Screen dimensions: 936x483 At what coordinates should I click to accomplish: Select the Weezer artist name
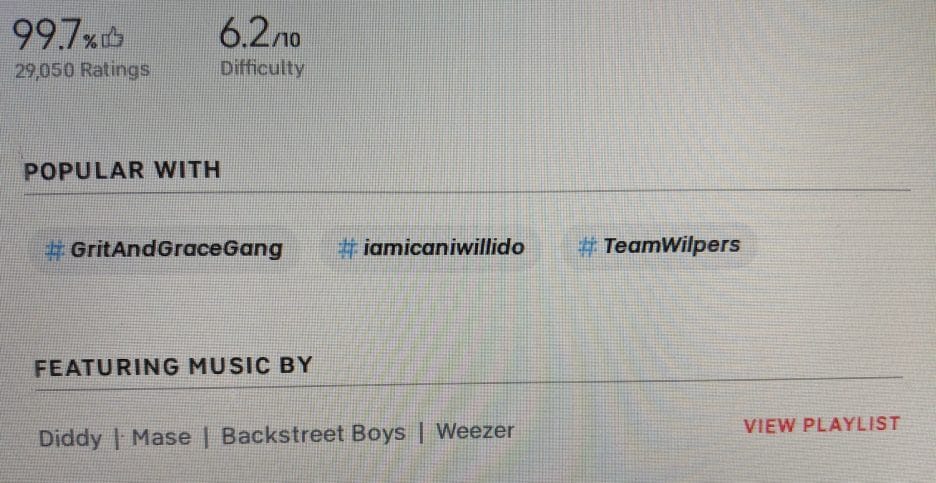(x=475, y=430)
